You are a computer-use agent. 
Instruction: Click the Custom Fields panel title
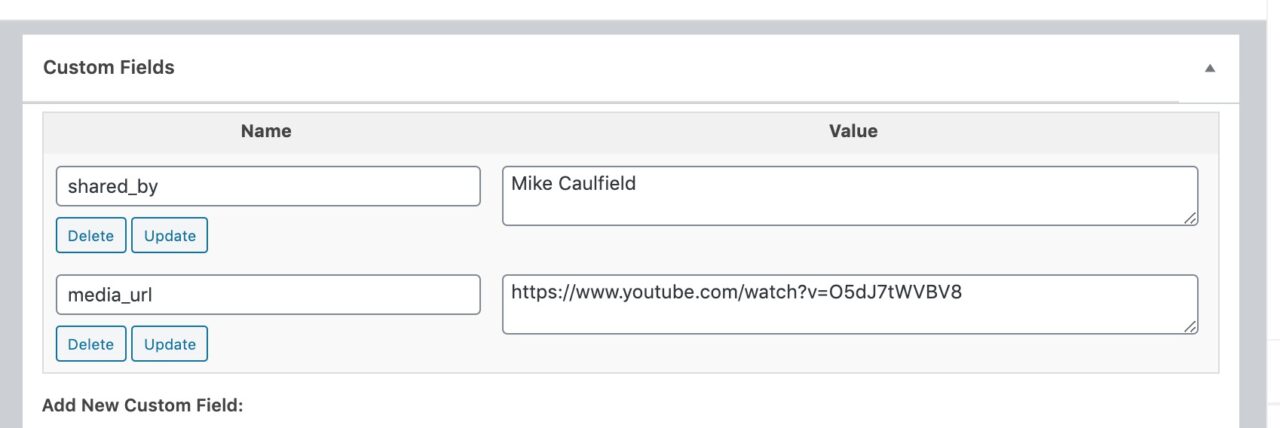[109, 68]
